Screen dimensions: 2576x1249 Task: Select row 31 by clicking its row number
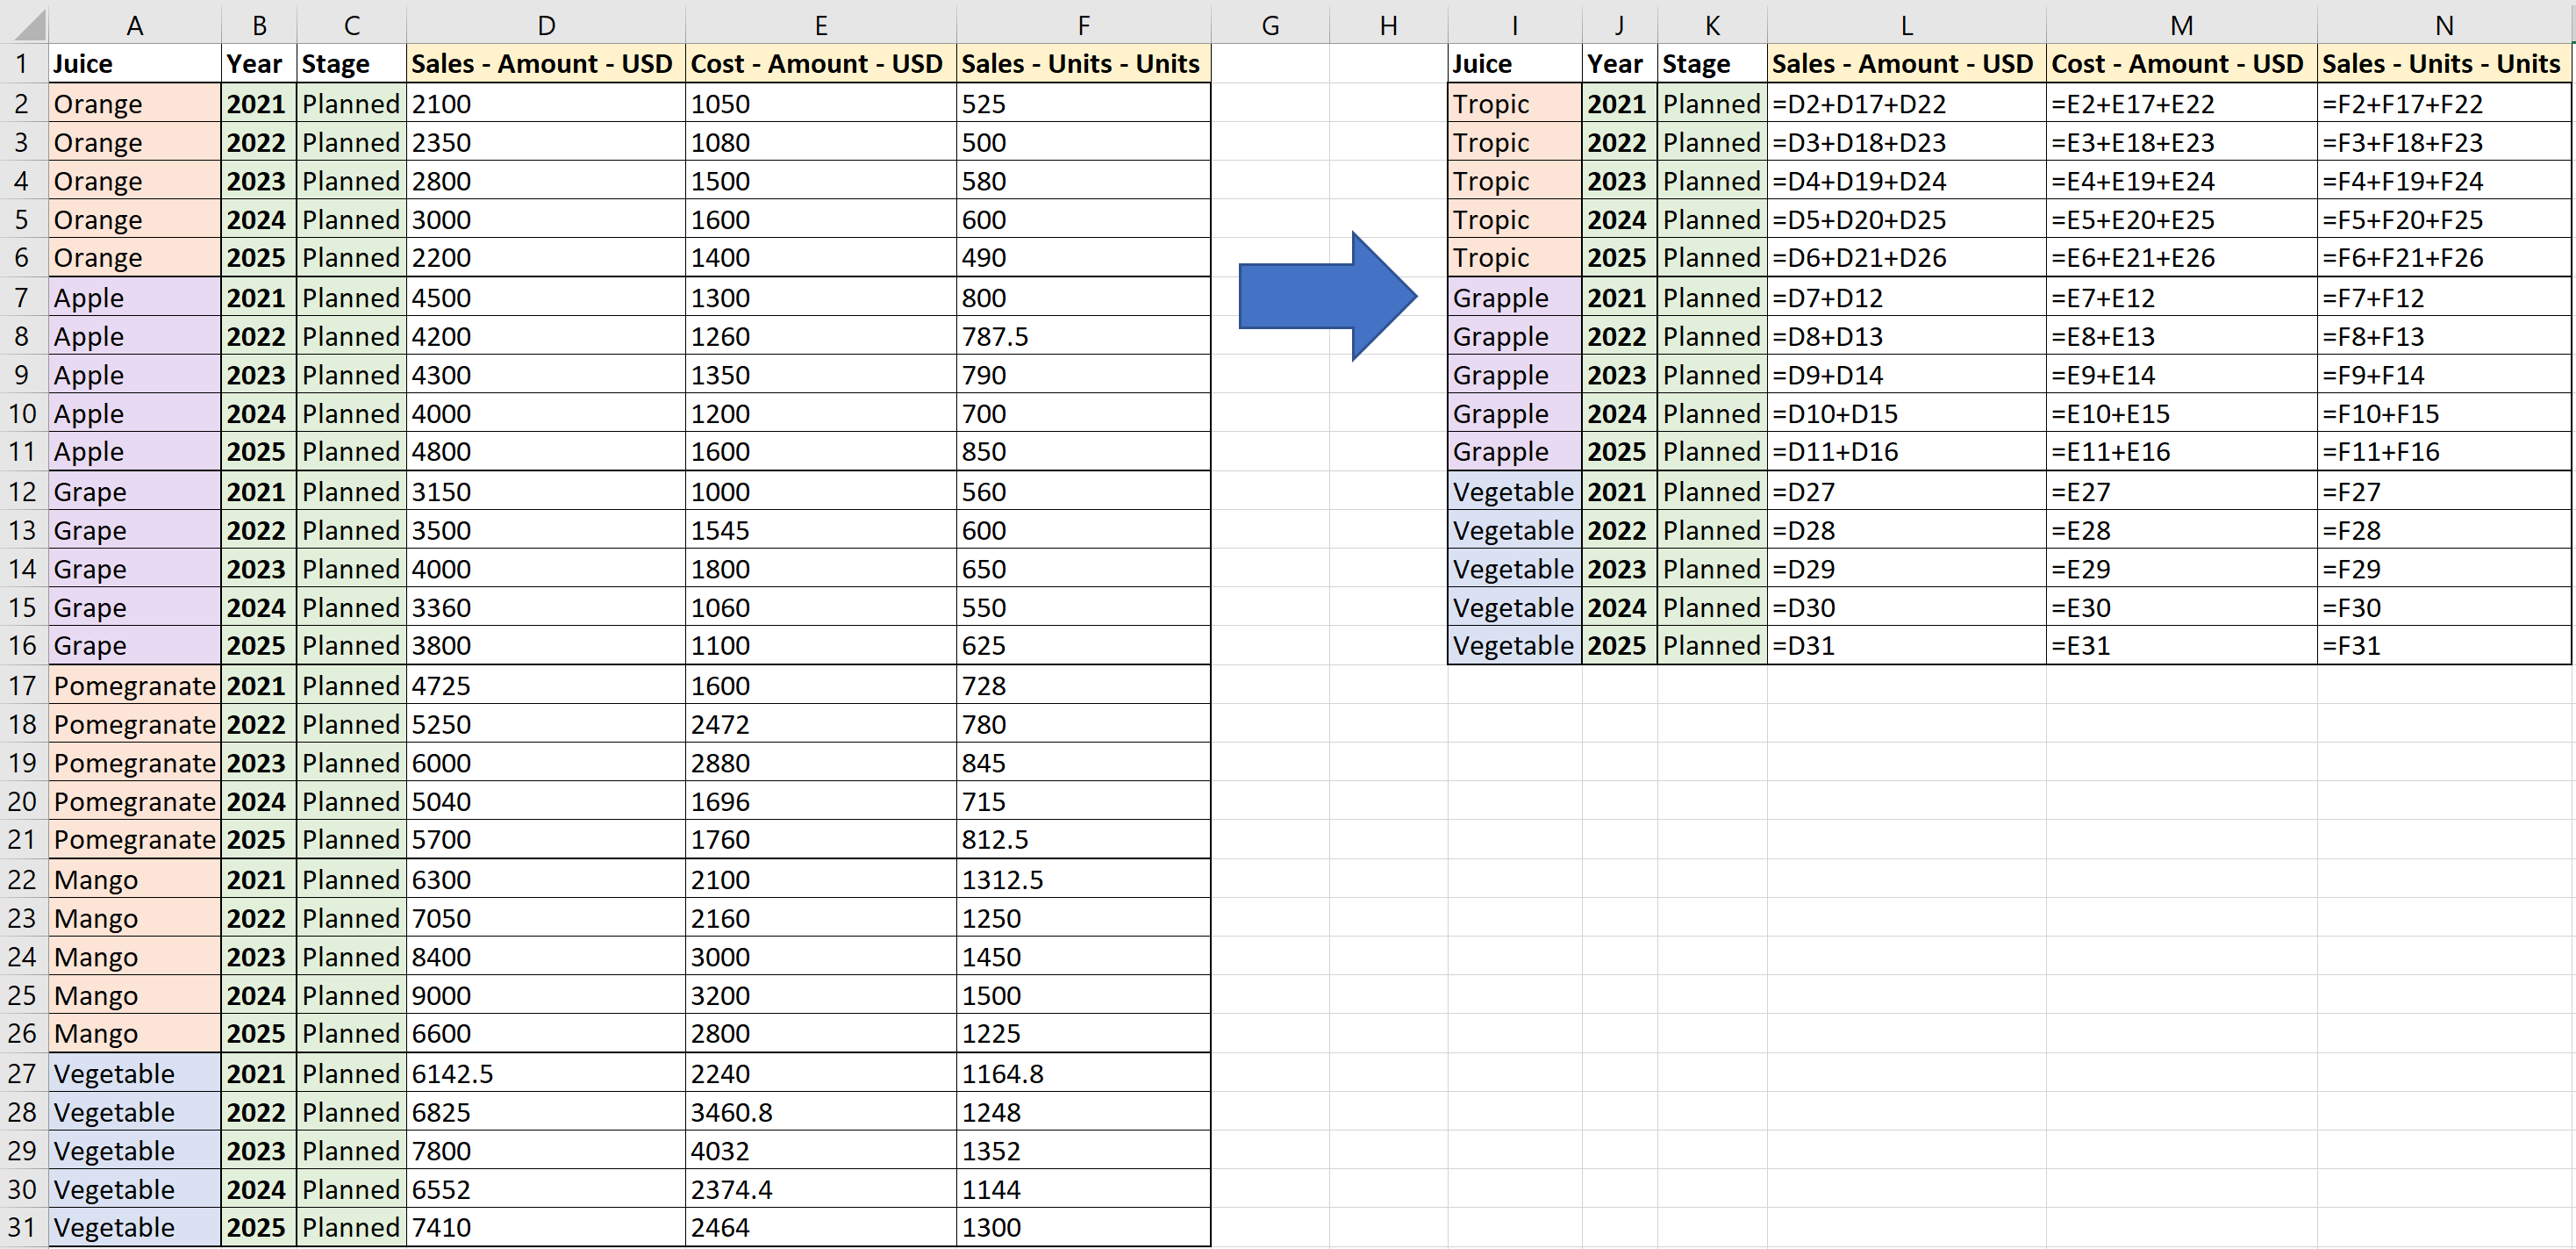point(22,1227)
